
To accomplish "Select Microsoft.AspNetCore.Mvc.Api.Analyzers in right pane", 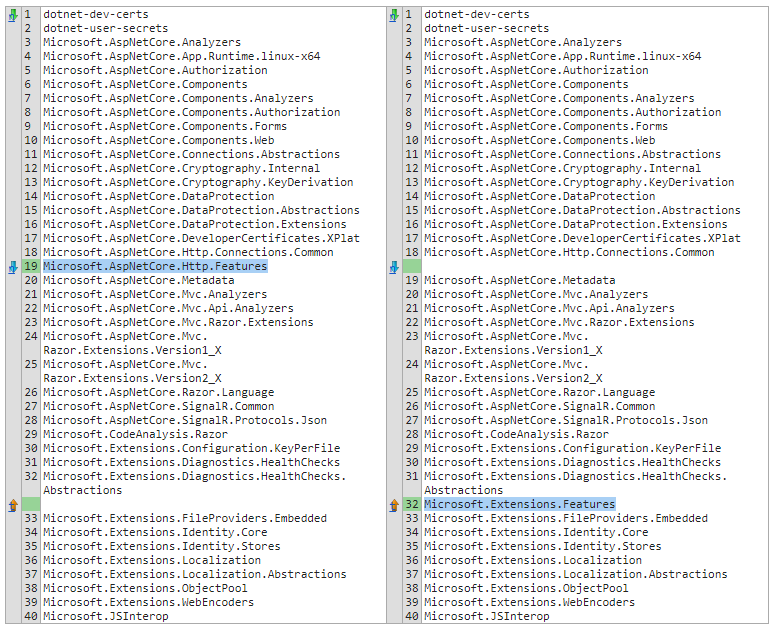I will coord(549,308).
